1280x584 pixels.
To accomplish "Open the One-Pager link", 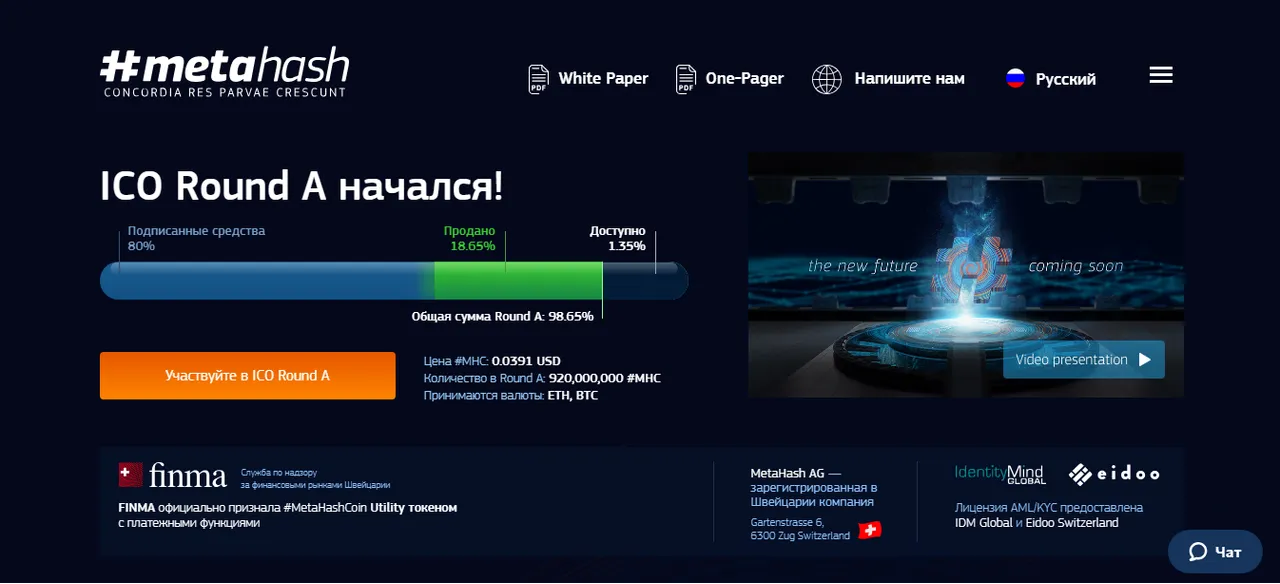I will (744, 79).
